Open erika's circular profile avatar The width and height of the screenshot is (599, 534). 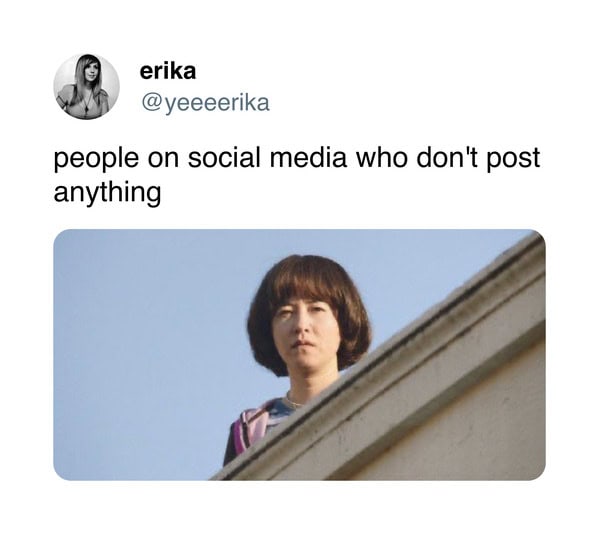point(86,86)
